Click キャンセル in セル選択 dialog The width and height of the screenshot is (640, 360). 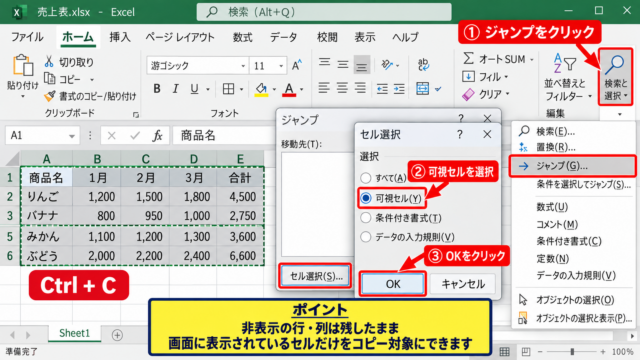[463, 284]
